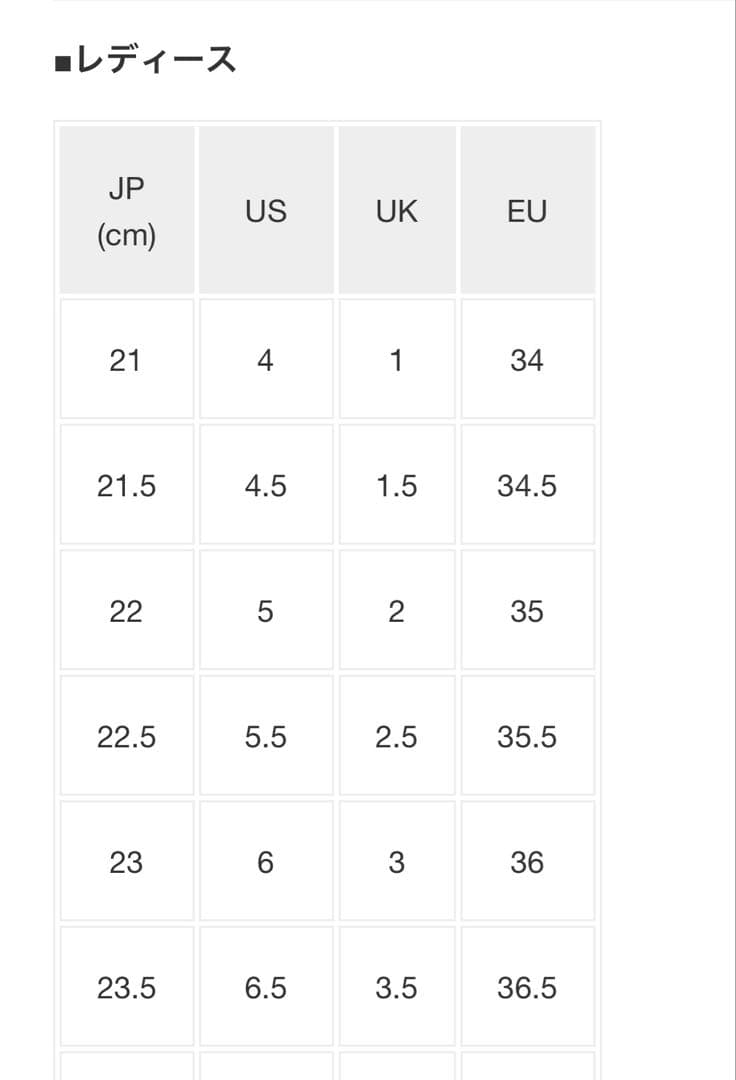Click the JP 23.5 size cell

click(127, 988)
